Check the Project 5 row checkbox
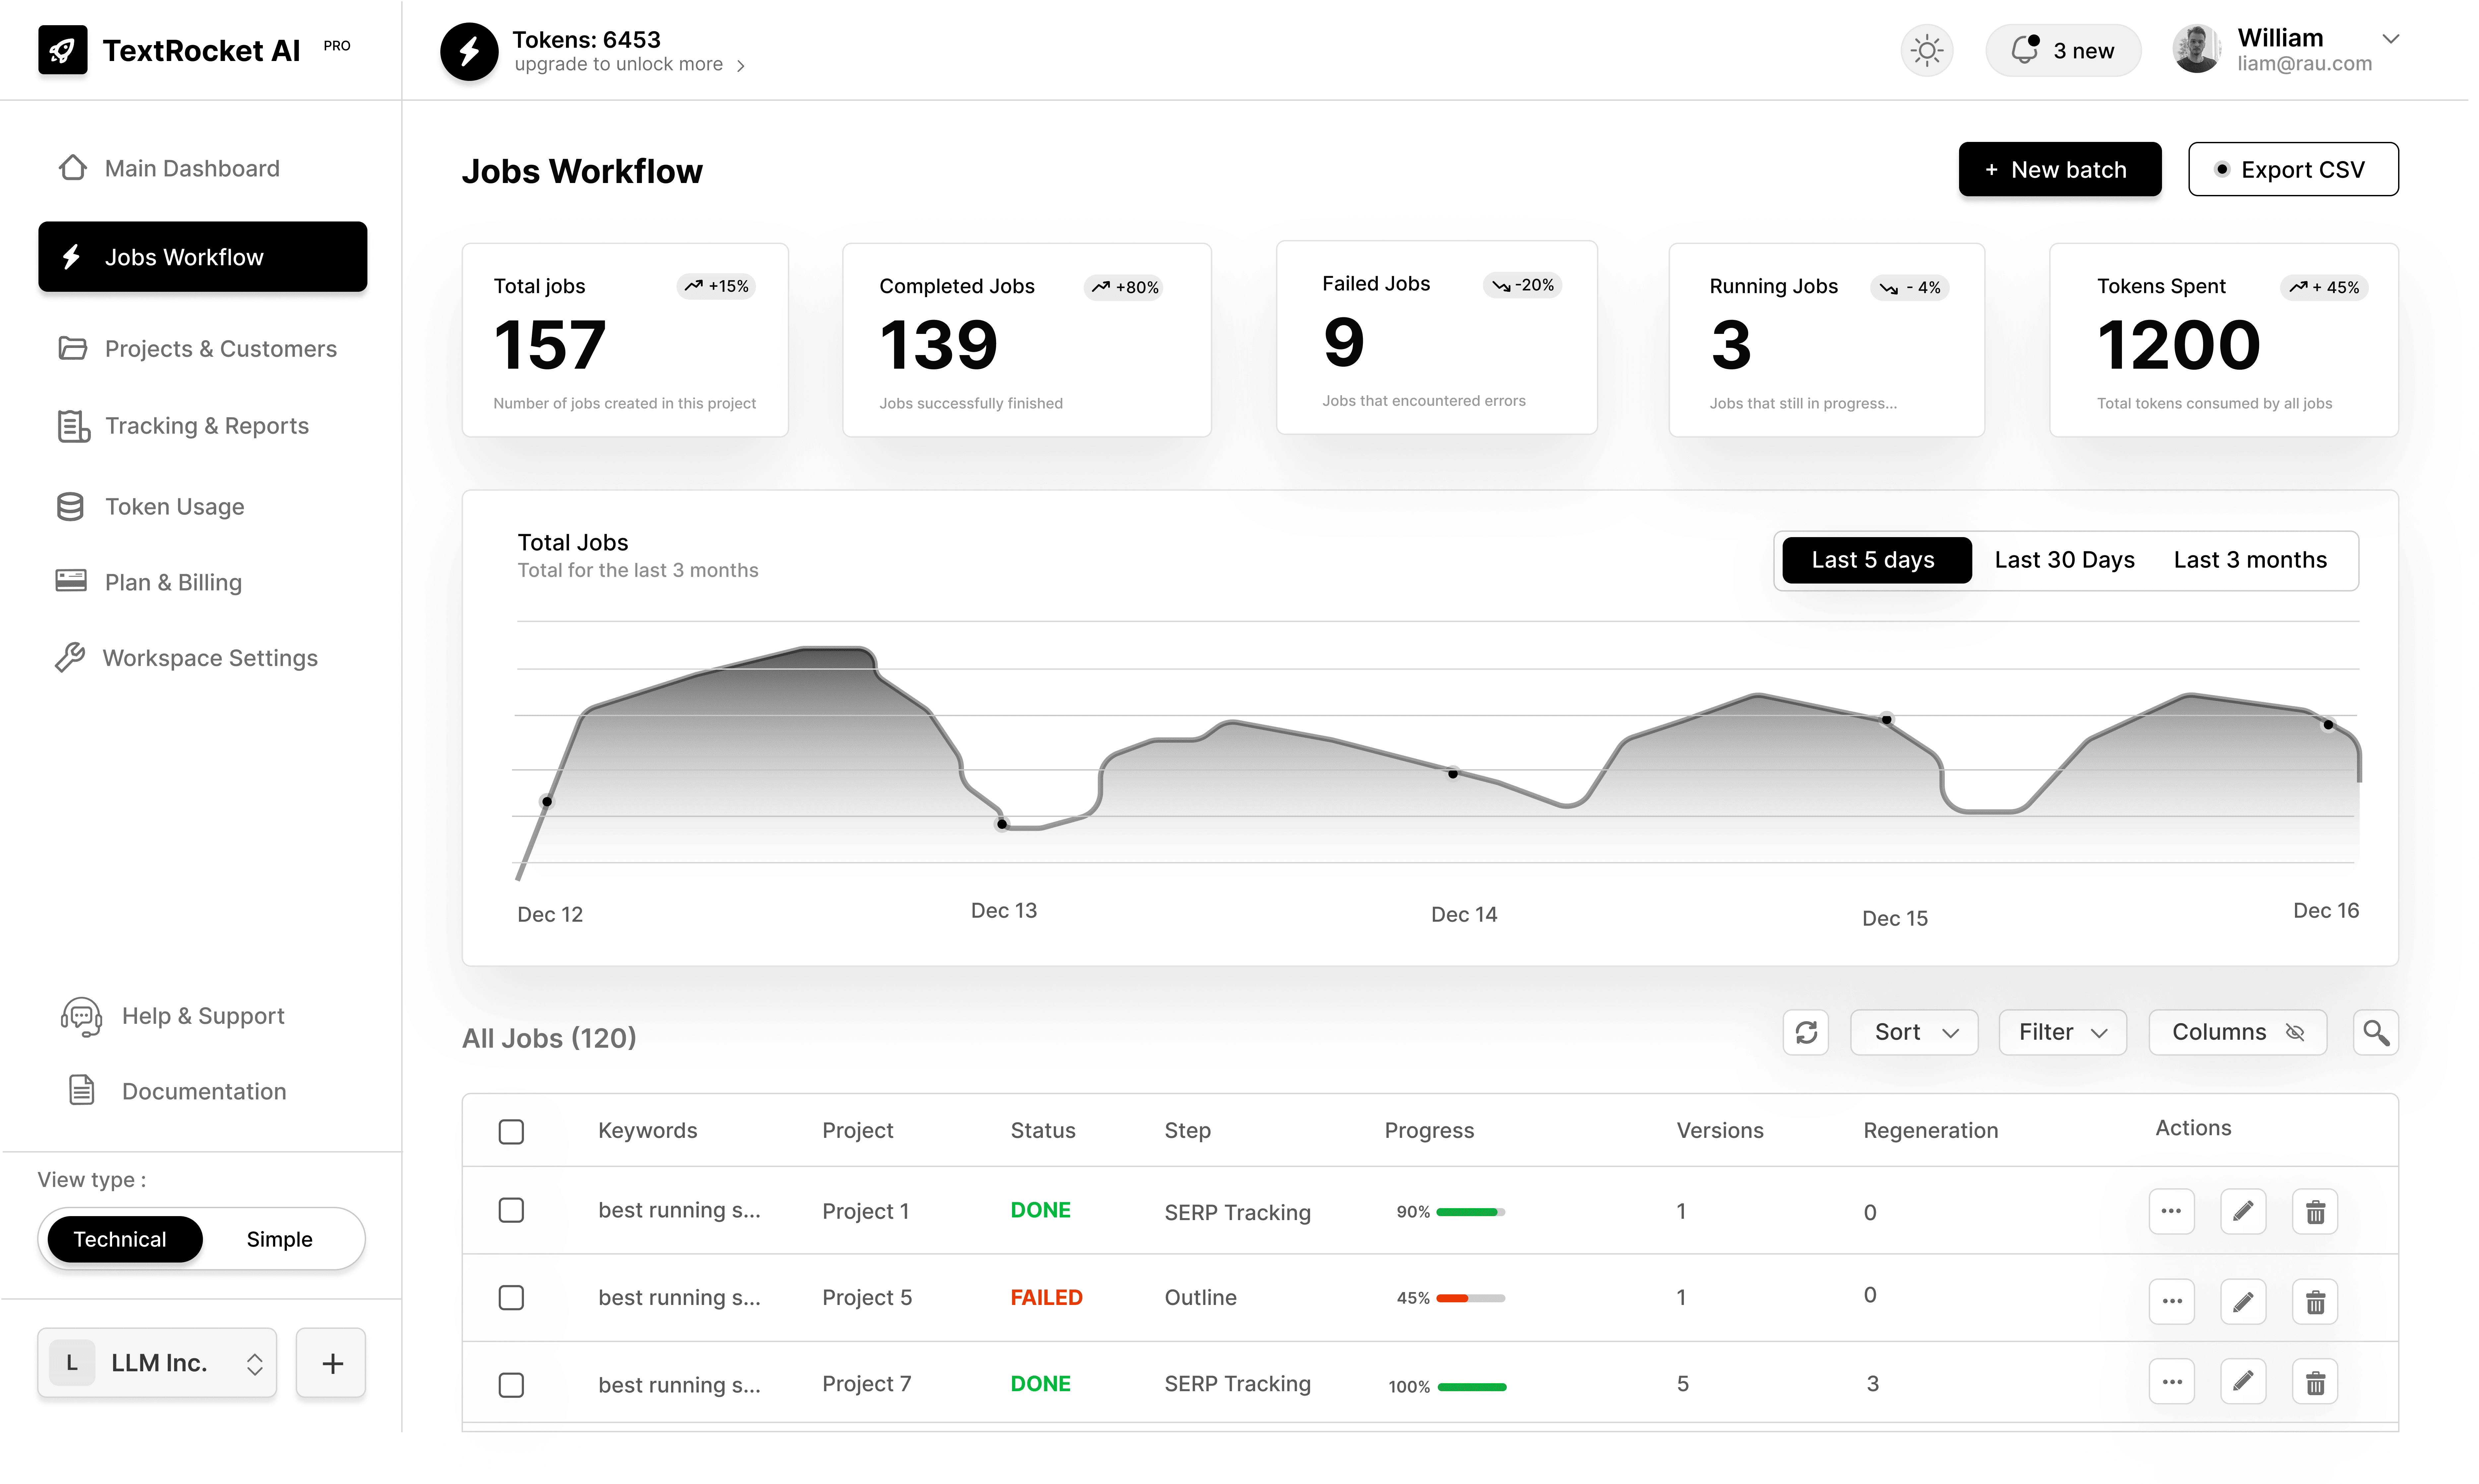 (x=511, y=1298)
